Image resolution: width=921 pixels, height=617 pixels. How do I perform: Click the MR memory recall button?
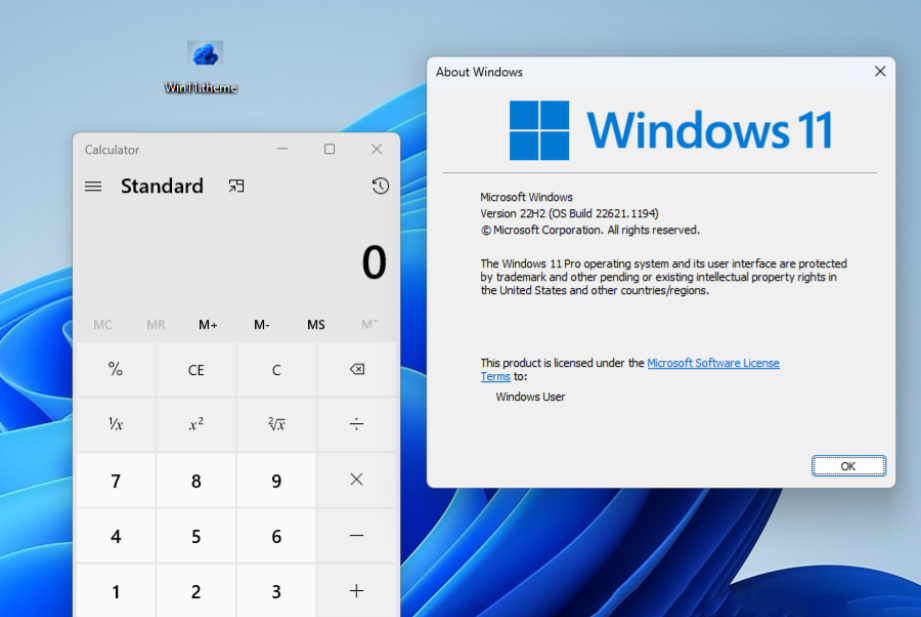coord(156,324)
